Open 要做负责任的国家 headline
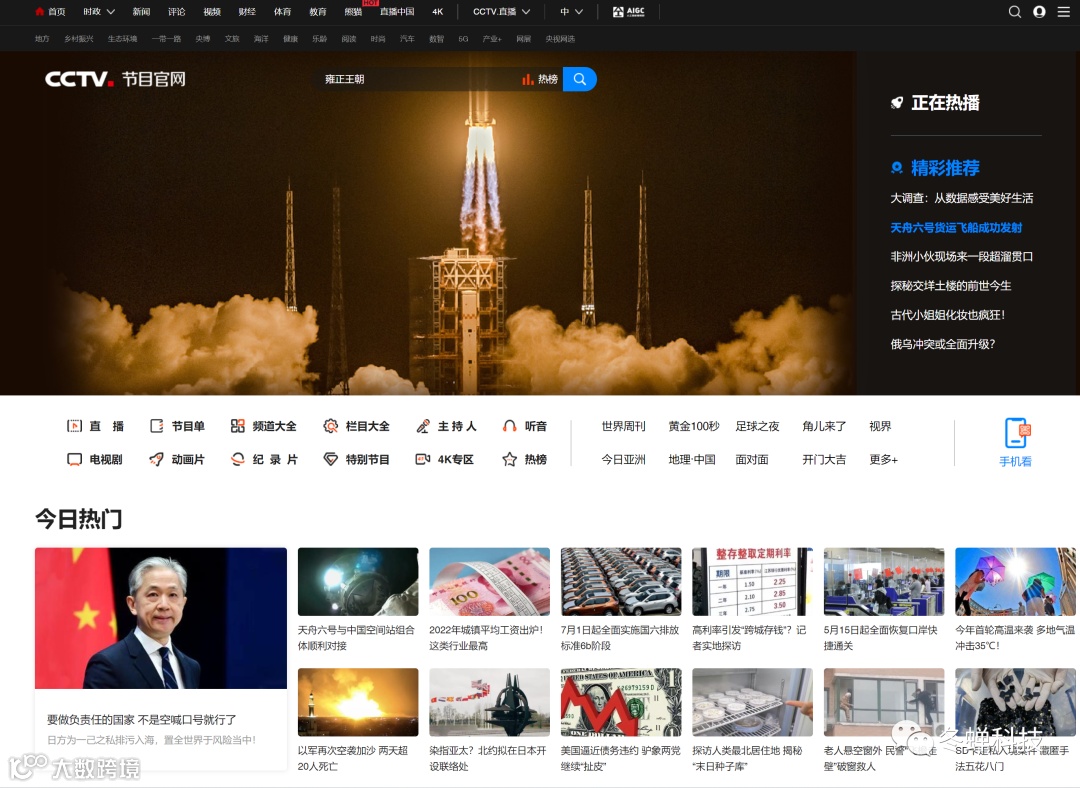The image size is (1080, 788). [141, 720]
